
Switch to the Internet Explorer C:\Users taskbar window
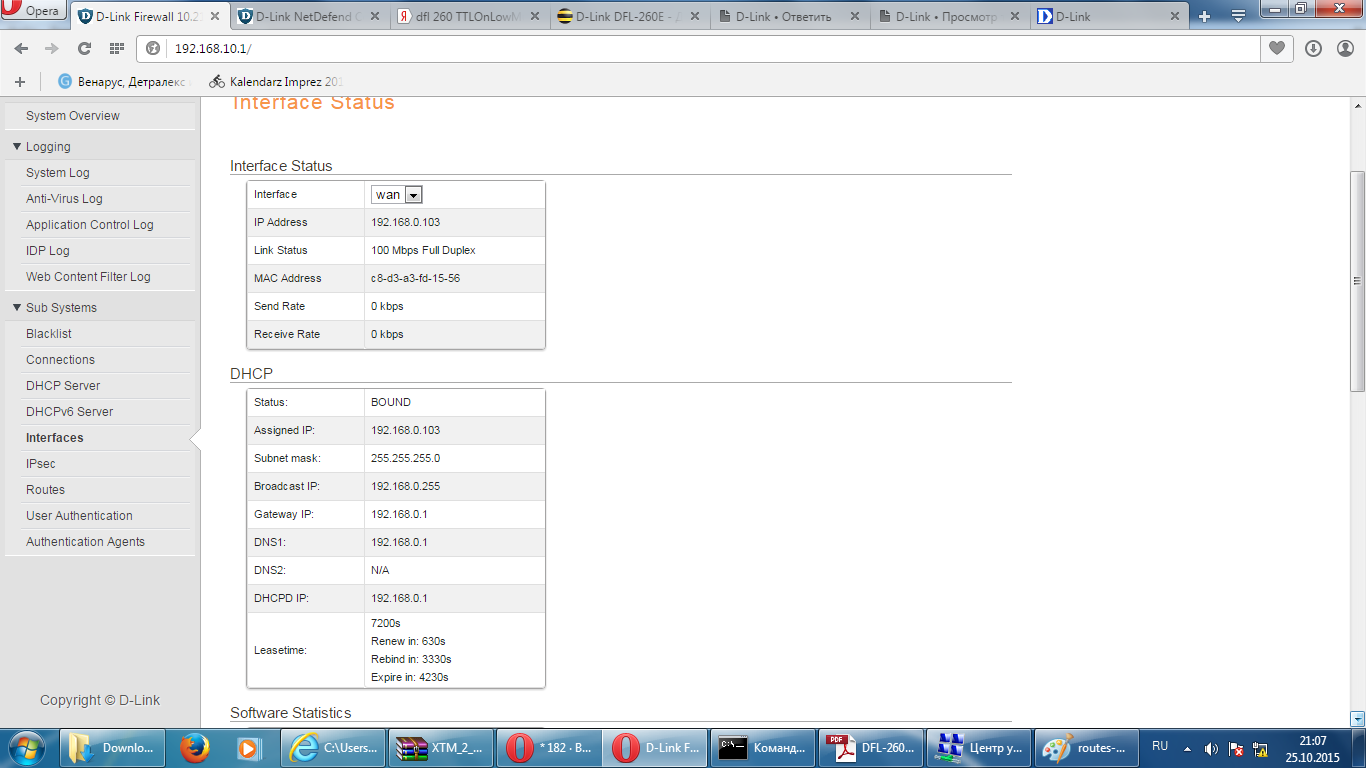[x=332, y=748]
